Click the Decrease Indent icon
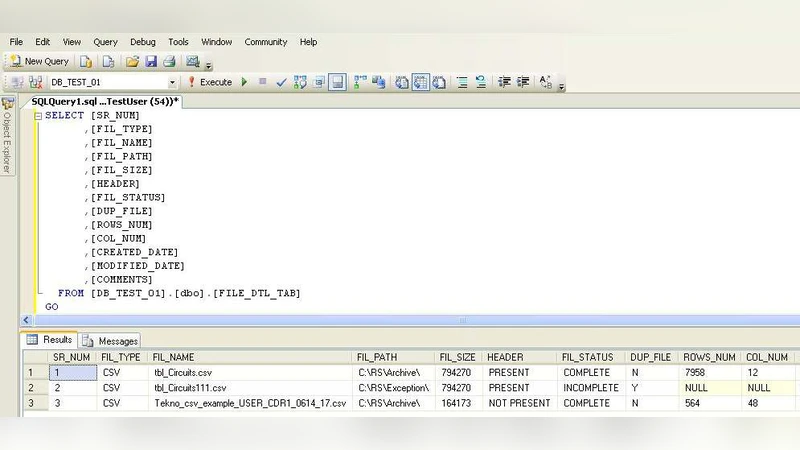Screen dimensions: 800x450 (504, 82)
